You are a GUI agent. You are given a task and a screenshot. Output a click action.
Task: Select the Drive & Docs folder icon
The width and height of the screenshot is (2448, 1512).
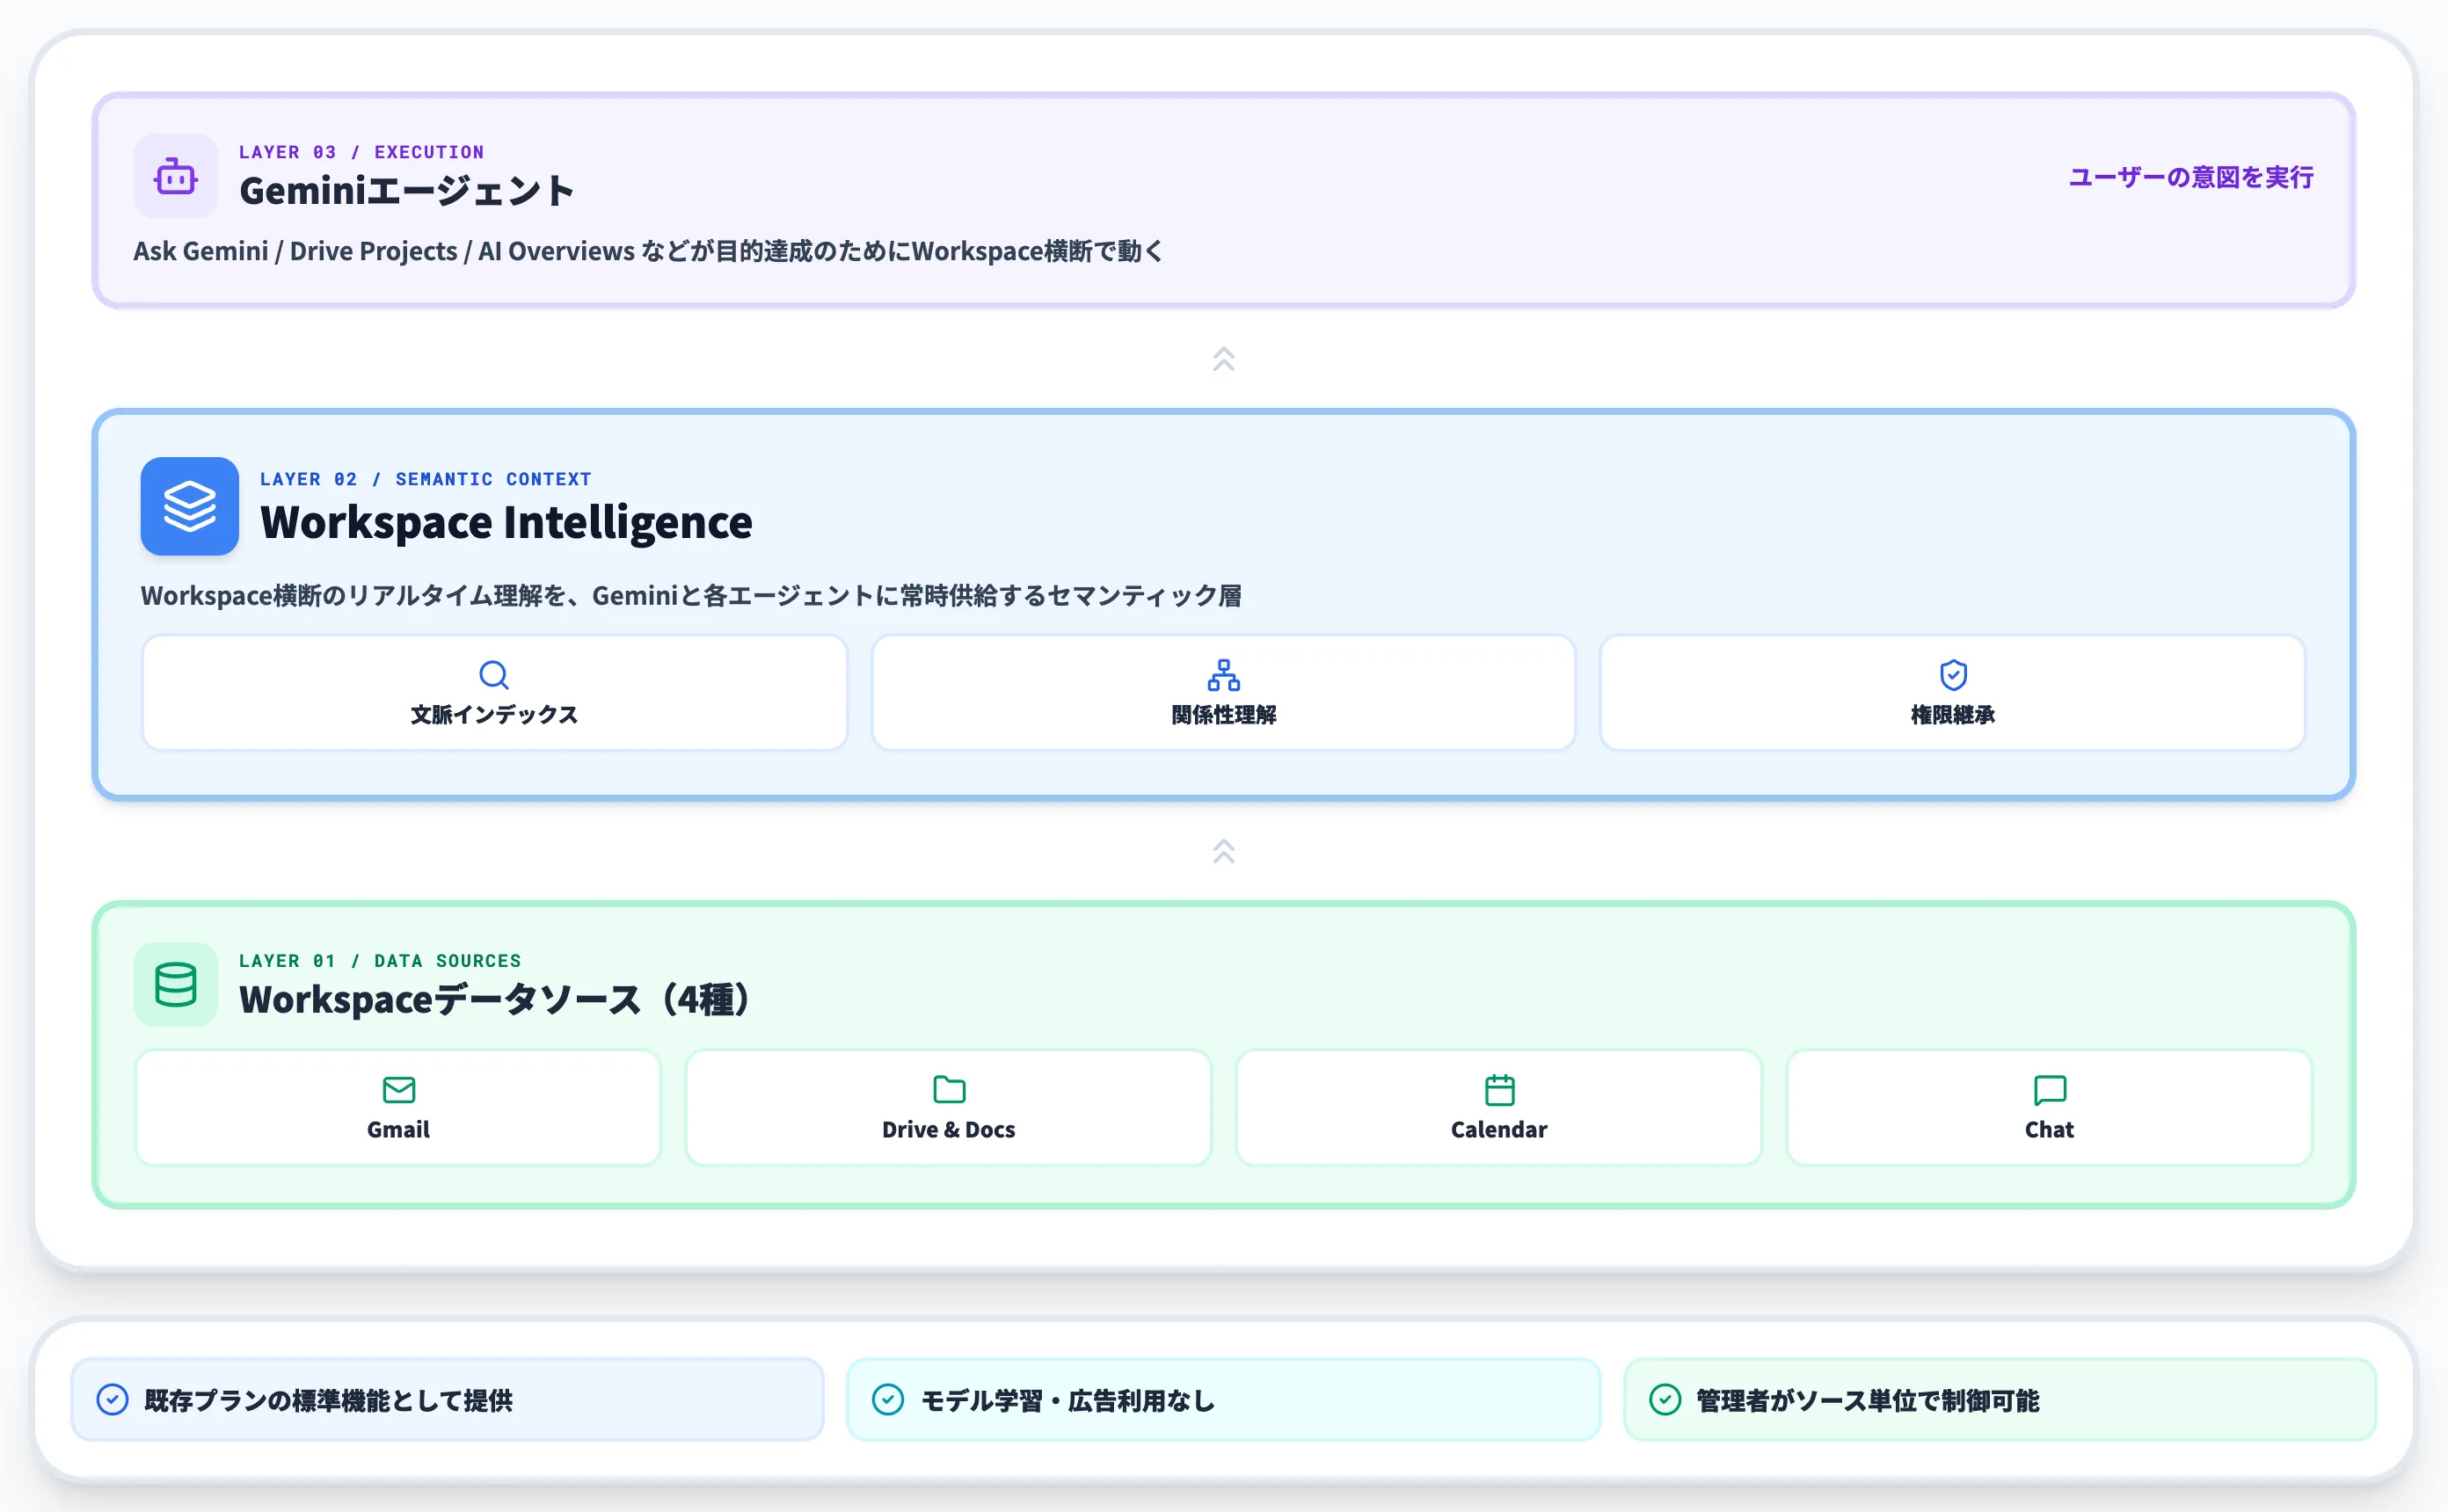(948, 1089)
